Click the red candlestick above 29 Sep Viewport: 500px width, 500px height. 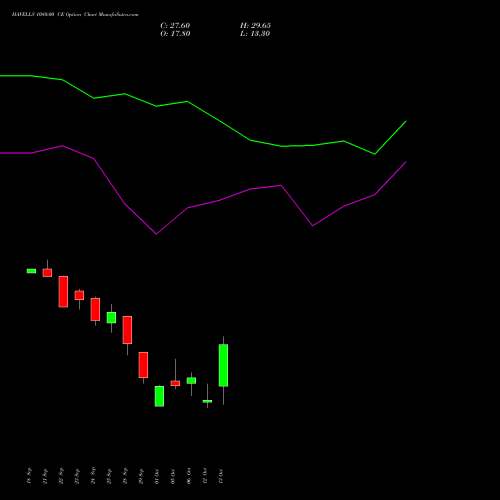(143, 365)
